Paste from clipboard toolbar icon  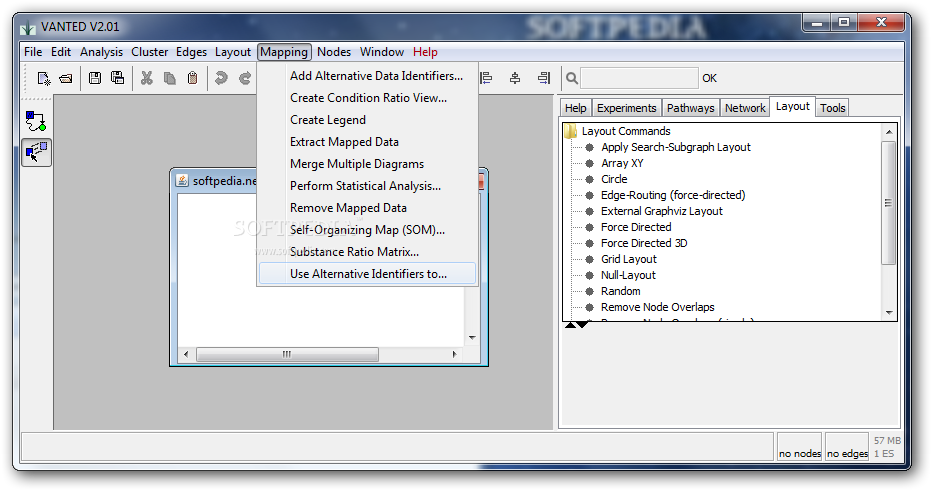(x=192, y=78)
